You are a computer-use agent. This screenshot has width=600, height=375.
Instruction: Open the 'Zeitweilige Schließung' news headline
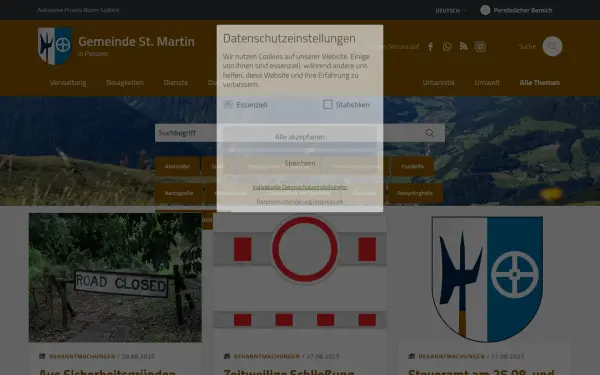coord(289,372)
